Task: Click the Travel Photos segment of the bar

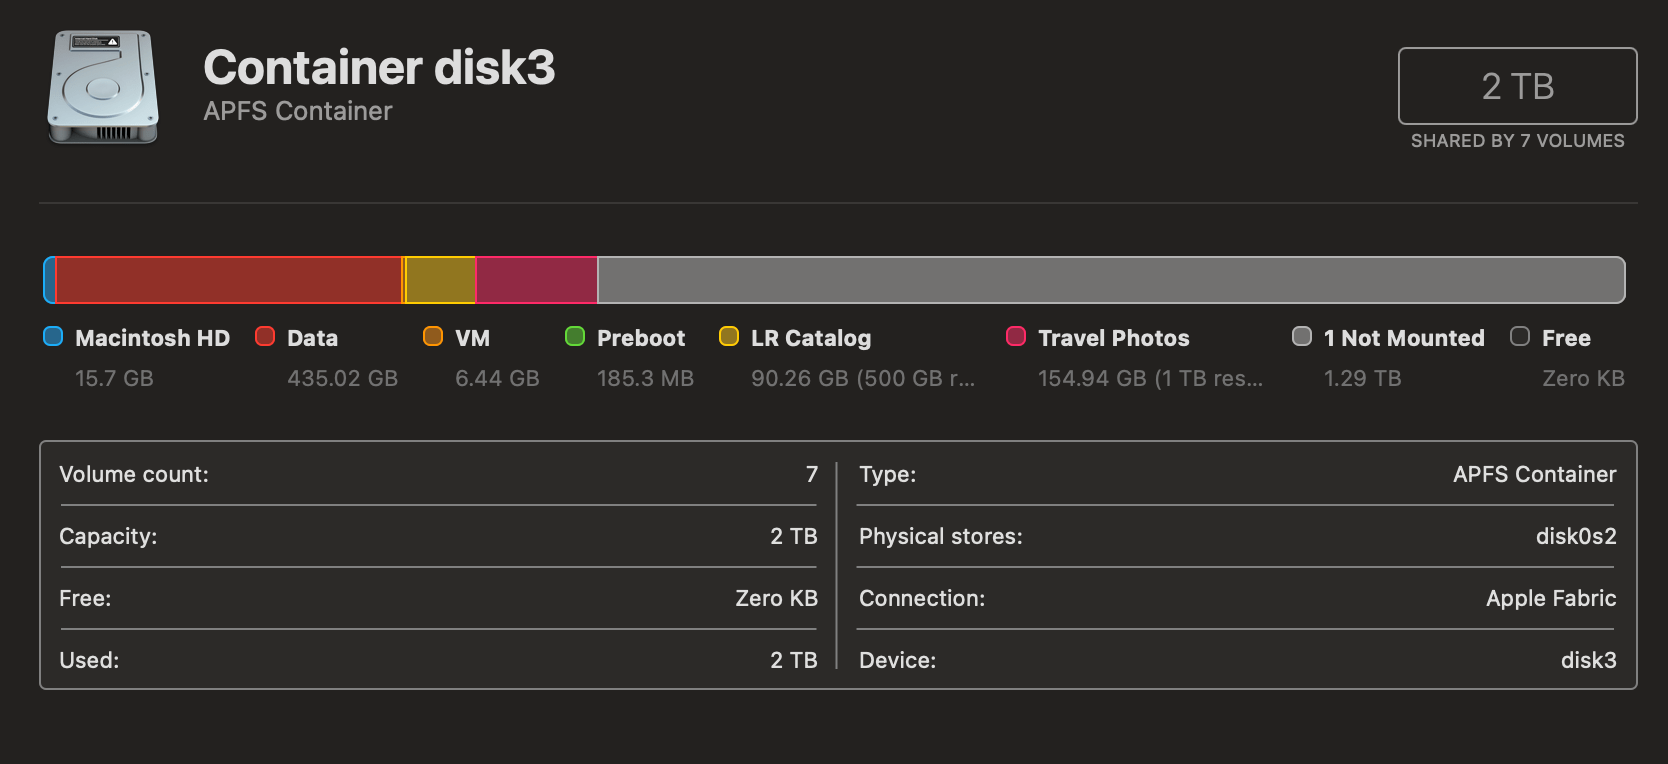Action: coord(535,280)
